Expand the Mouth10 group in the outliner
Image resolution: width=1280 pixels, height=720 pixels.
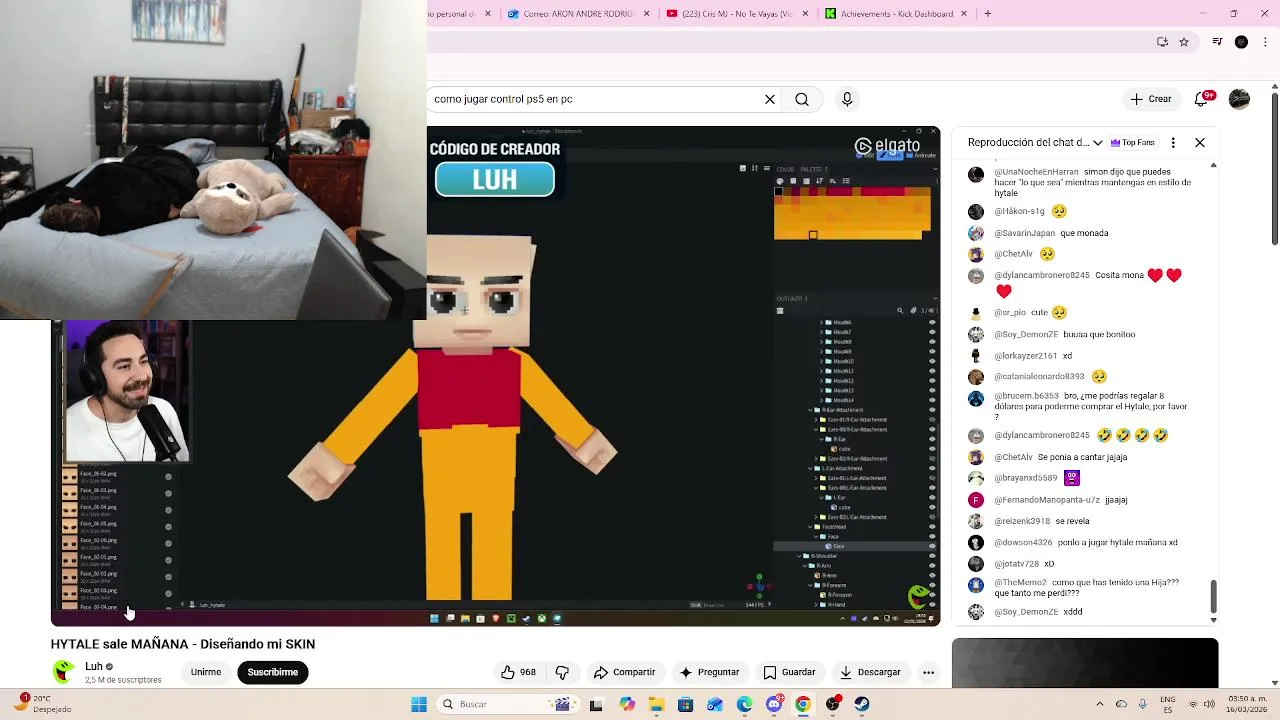click(822, 361)
